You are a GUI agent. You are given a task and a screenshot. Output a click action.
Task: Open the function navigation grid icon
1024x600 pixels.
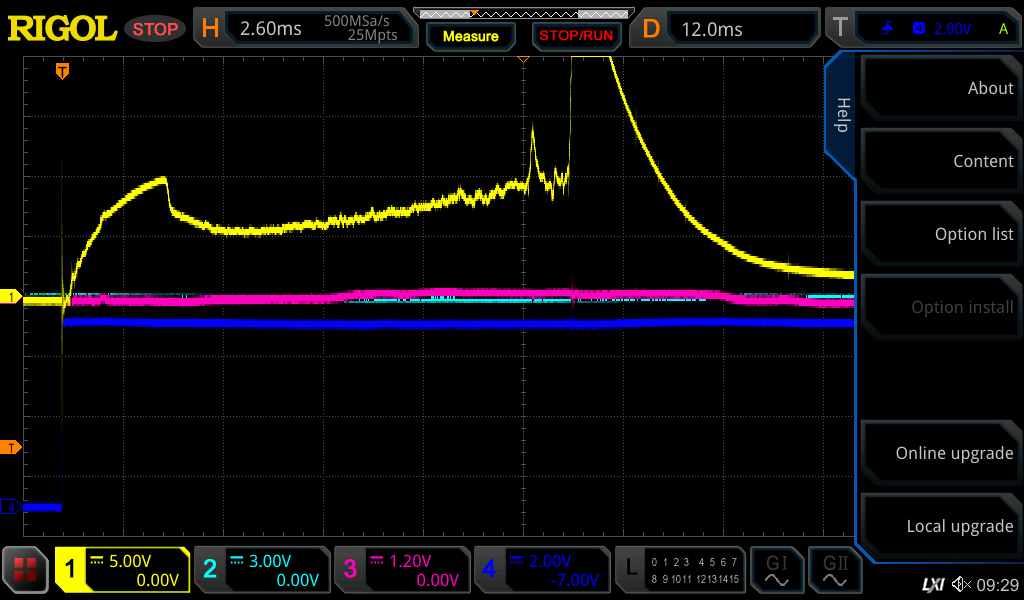pyautogui.click(x=26, y=570)
